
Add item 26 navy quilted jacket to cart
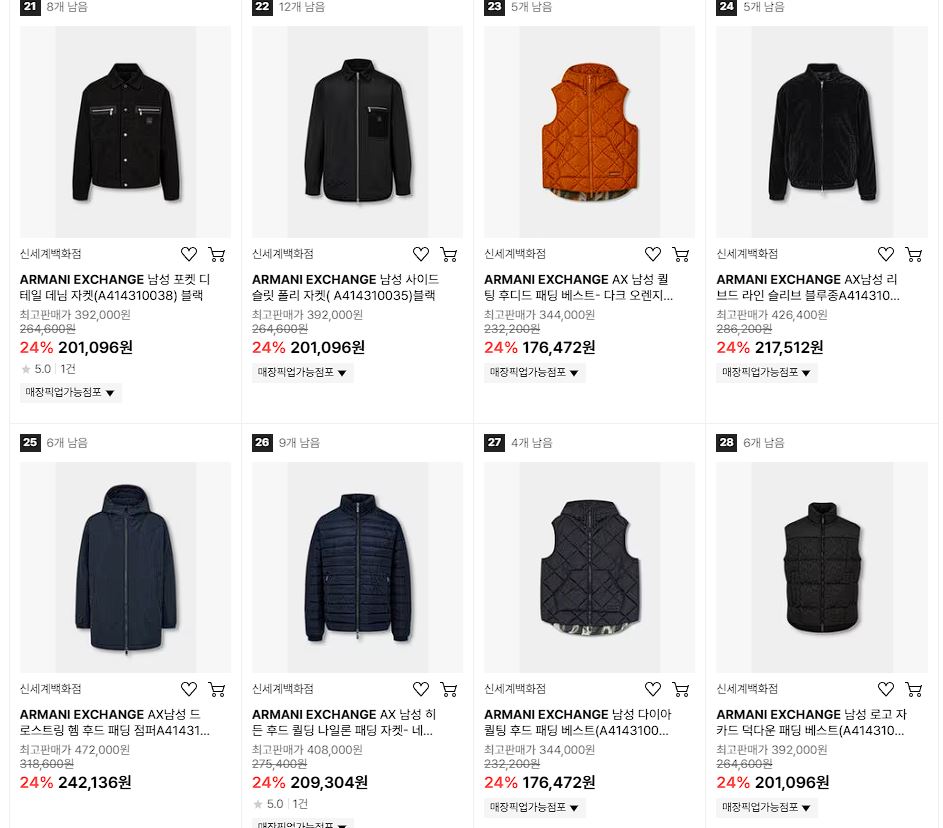pyautogui.click(x=449, y=690)
